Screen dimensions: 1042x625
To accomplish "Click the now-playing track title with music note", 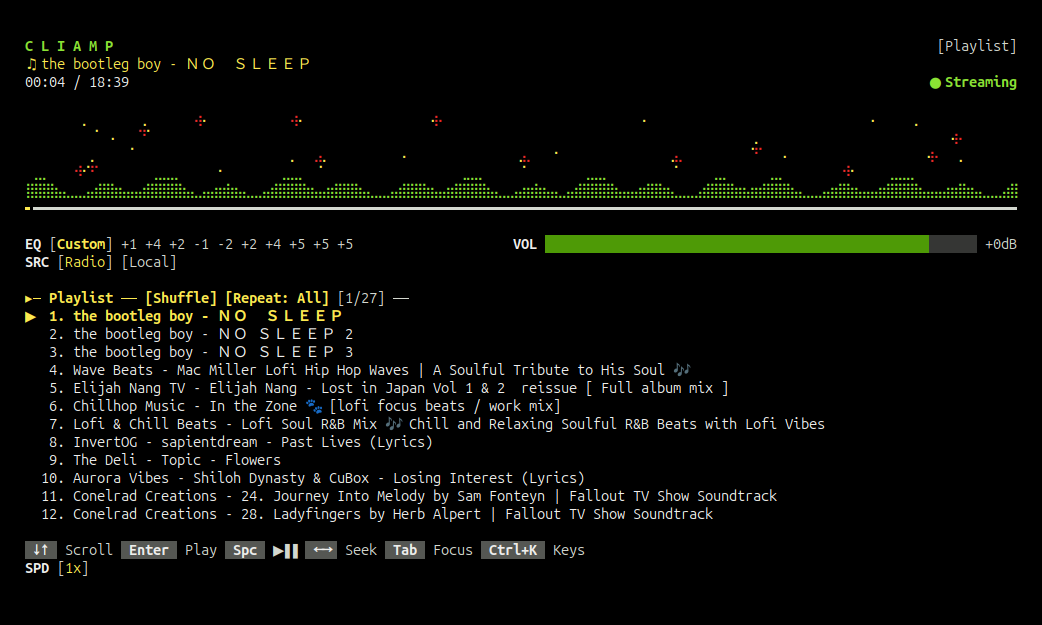I will click(167, 64).
